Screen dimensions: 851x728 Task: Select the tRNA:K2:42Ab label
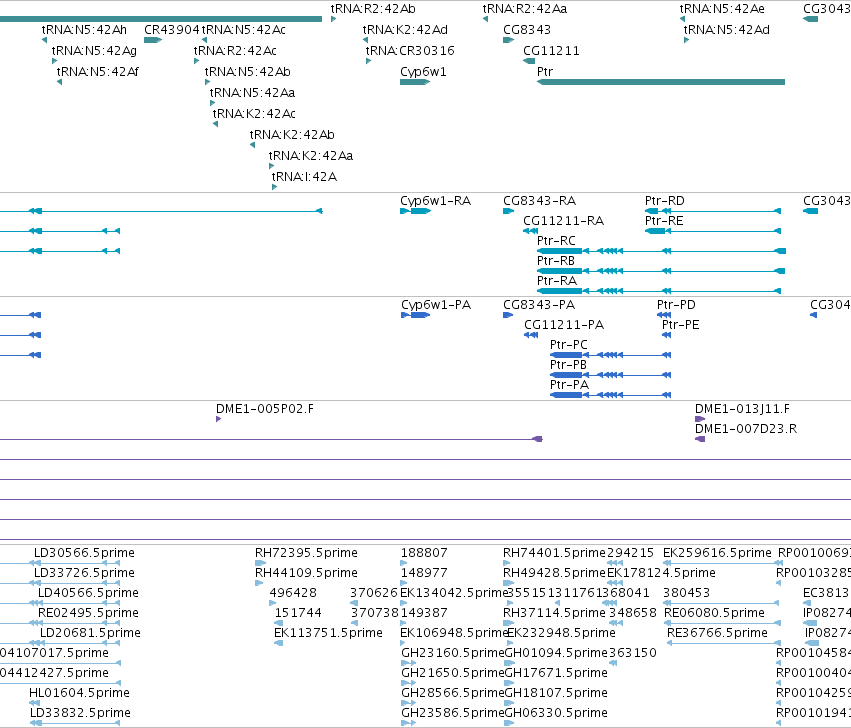point(292,135)
